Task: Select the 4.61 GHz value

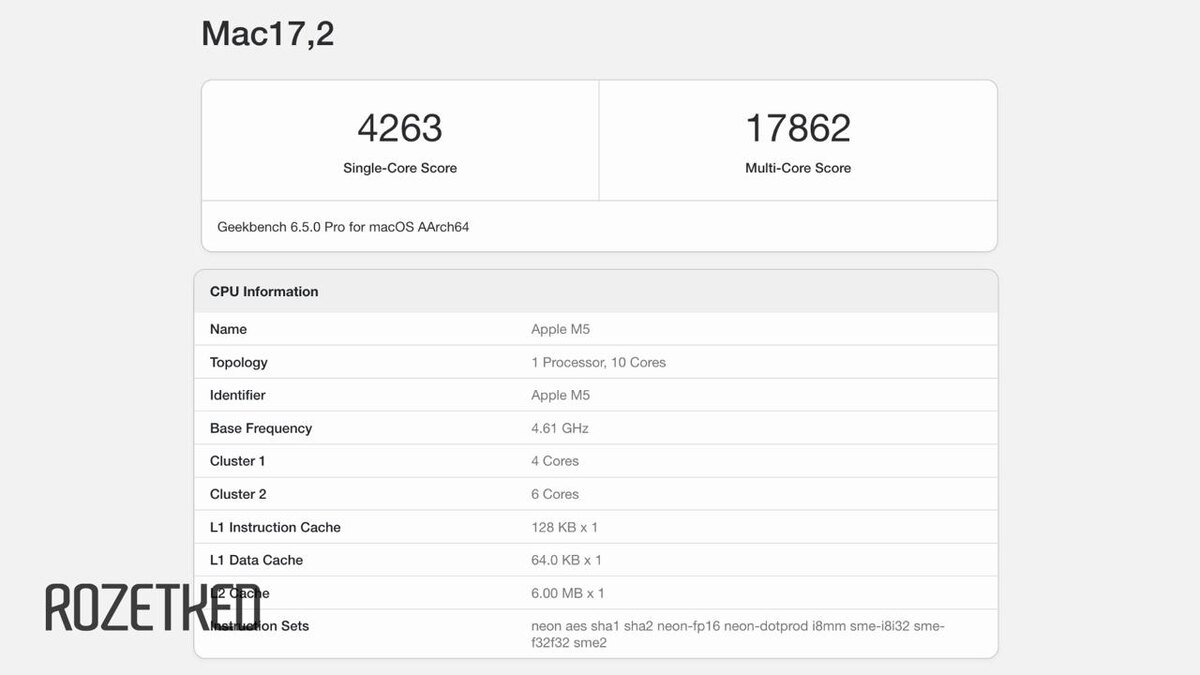Action: pos(560,428)
